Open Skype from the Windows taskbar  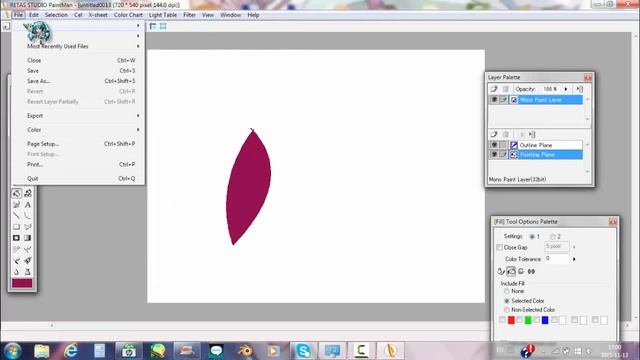tap(303, 351)
